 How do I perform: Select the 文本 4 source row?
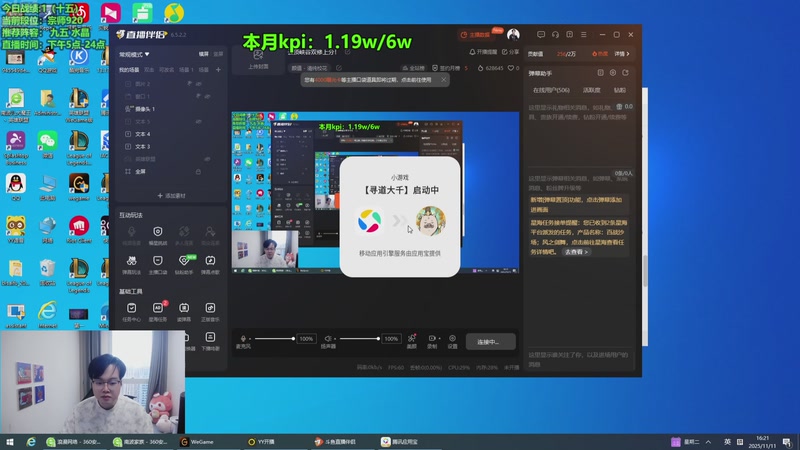[169, 134]
